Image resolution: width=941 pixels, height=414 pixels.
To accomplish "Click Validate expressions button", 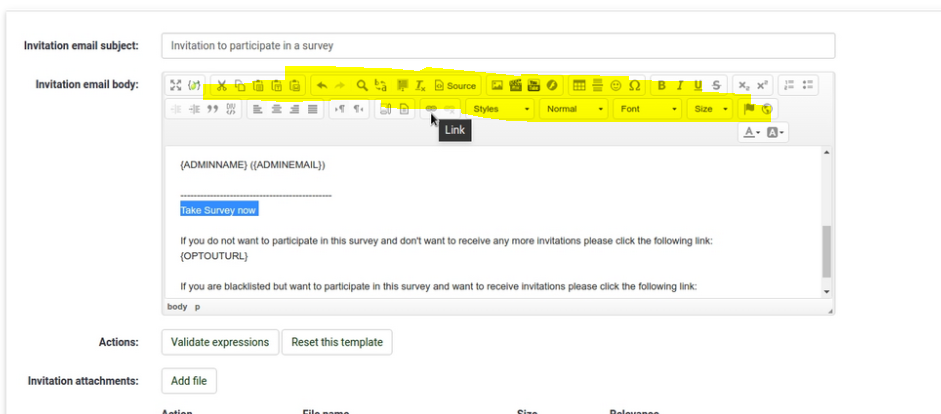I will point(220,342).
